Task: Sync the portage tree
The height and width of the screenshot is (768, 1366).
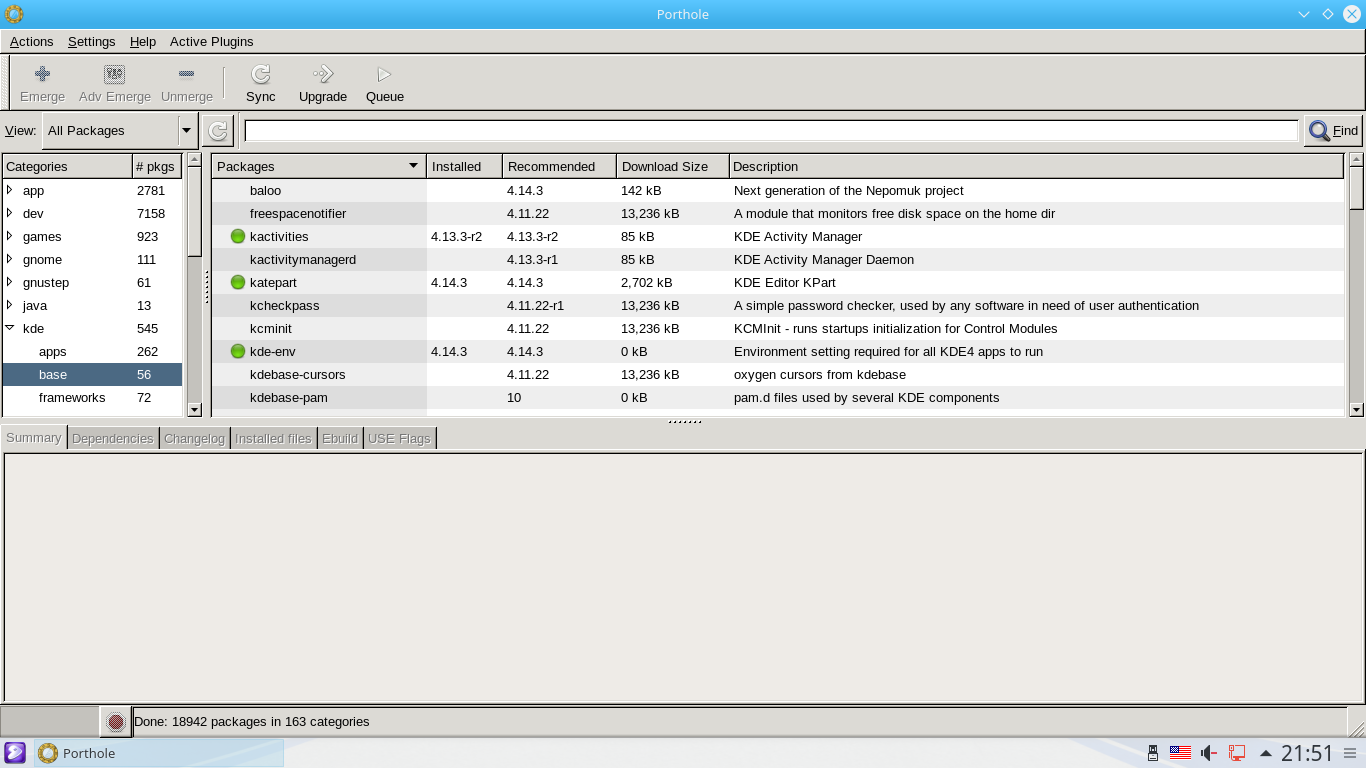Action: coord(261,83)
